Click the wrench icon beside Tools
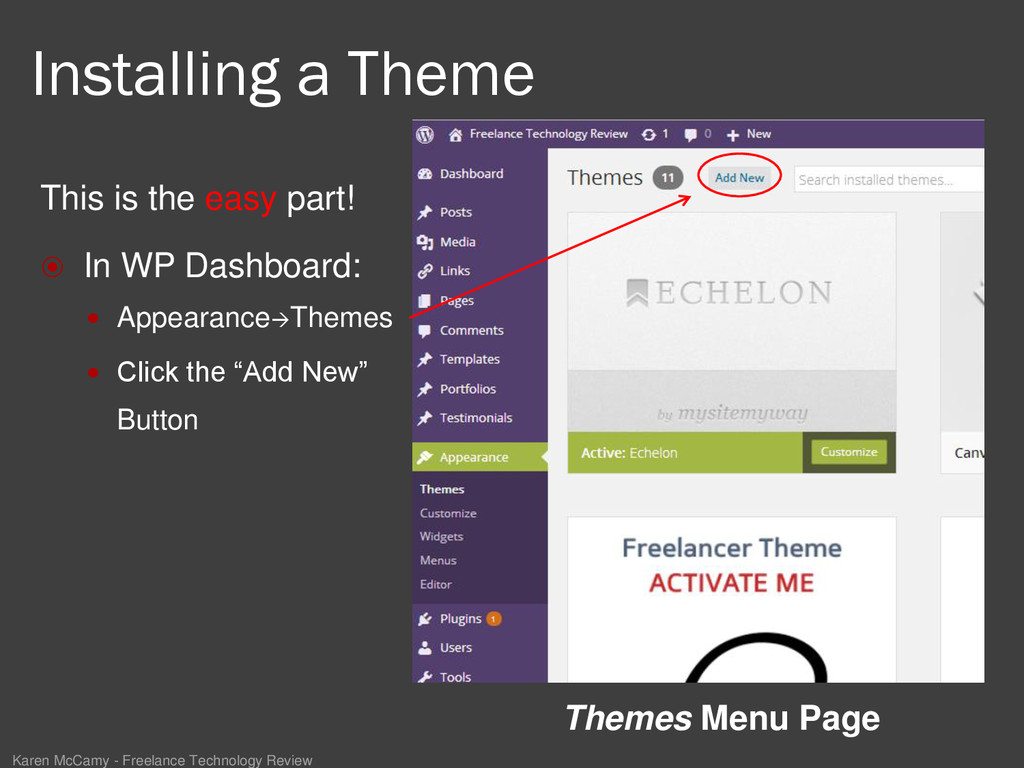Image resolution: width=1024 pixels, height=768 pixels. [425, 677]
